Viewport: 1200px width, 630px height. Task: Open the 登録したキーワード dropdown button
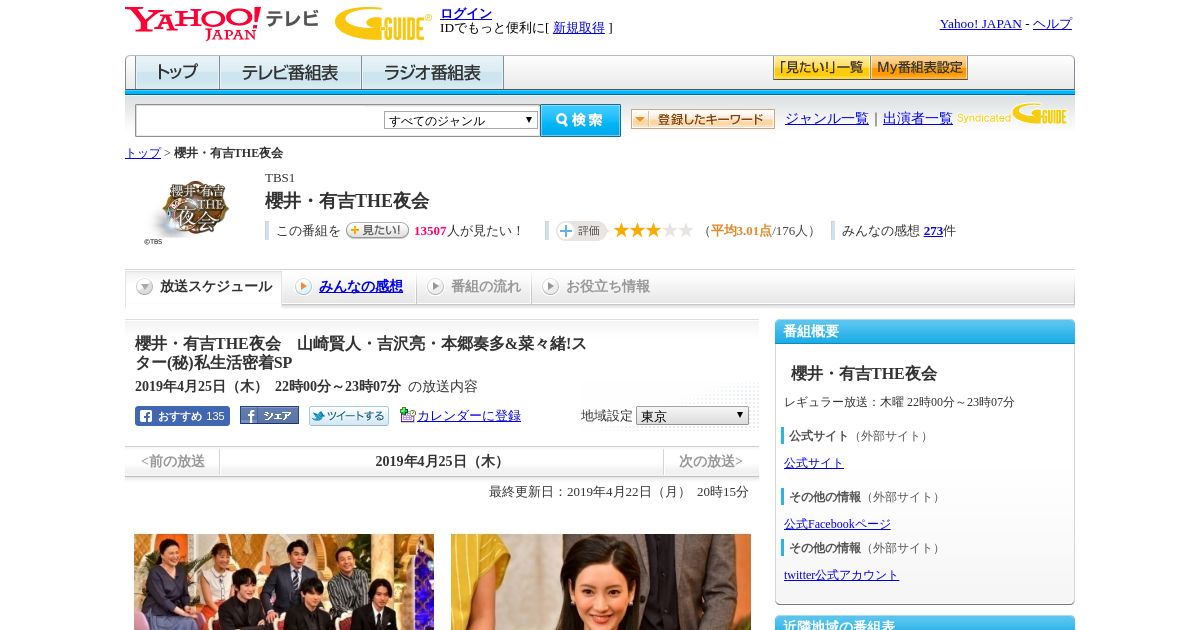(703, 119)
